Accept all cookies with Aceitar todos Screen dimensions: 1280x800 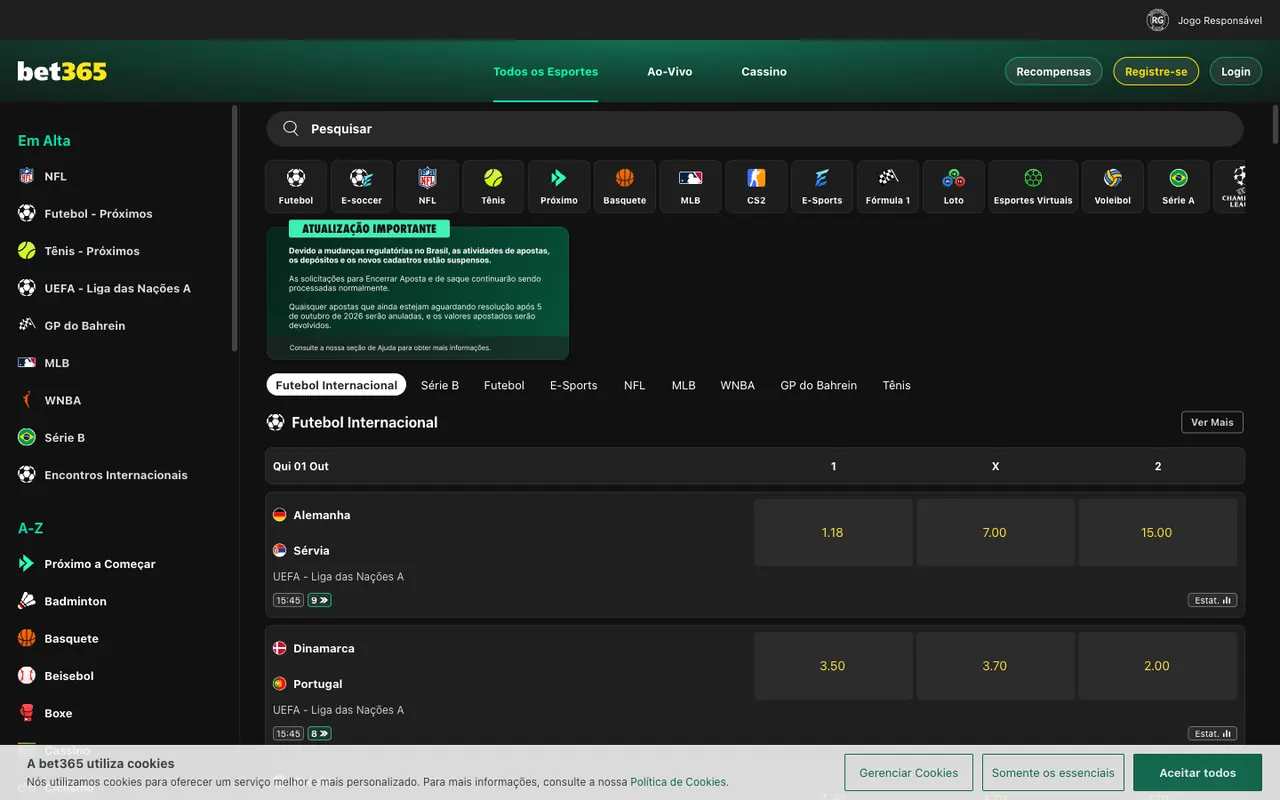pos(1197,773)
